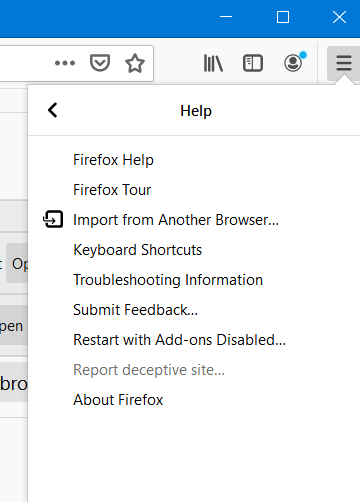The width and height of the screenshot is (360, 502).
Task: Go back using the Help panel arrow
Action: 53,110
